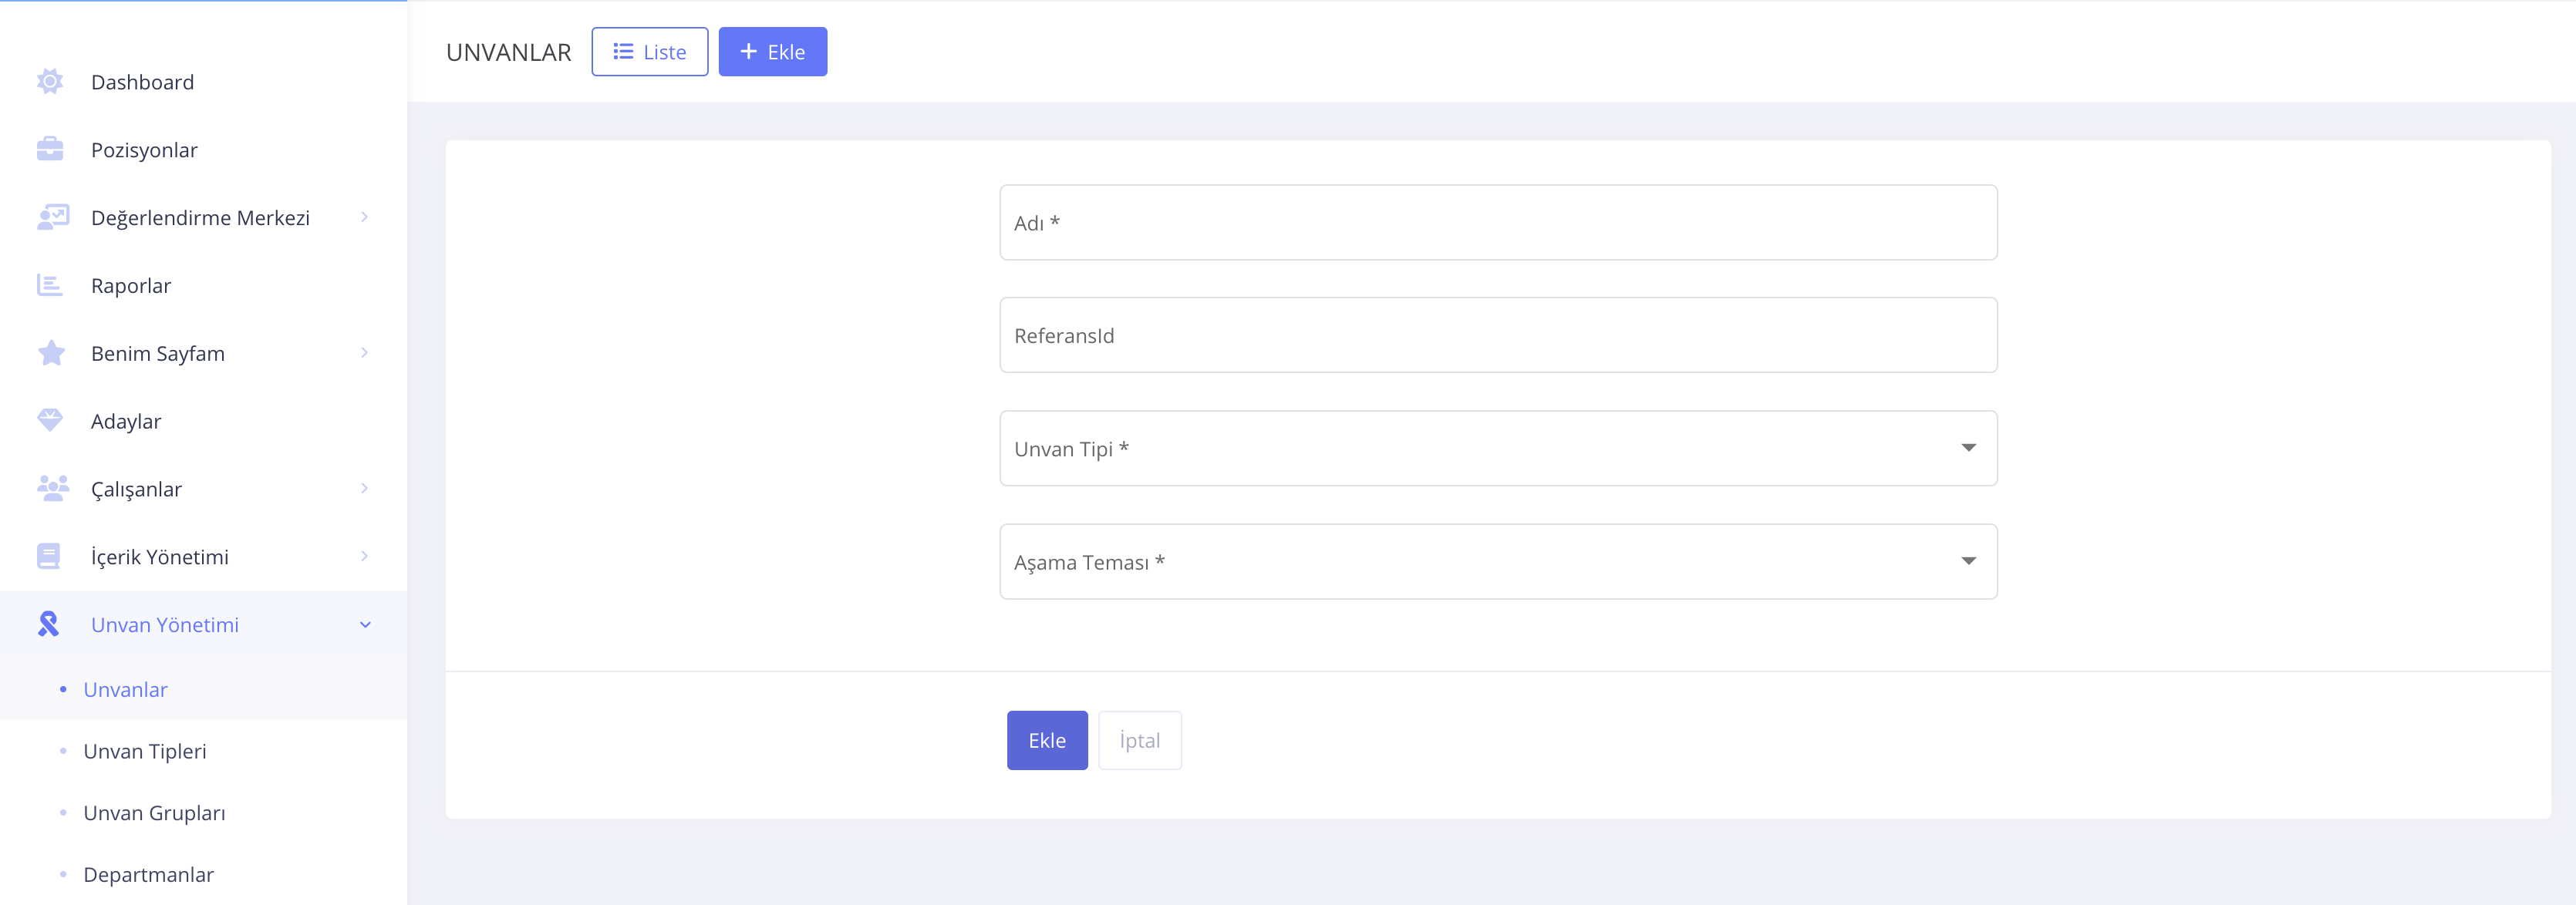
Task: Click the Dashboard gear icon
Action: pos(50,82)
